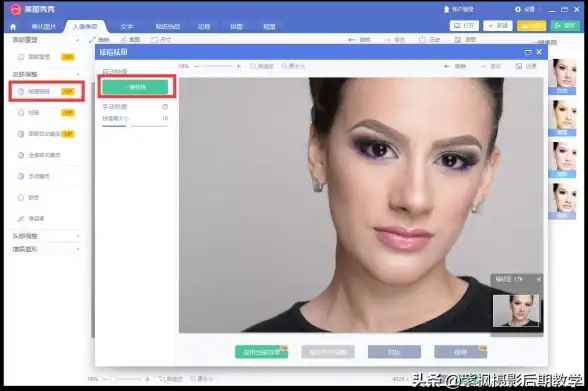Open the size tool in main toolbar
The width and height of the screenshot is (588, 391).
[161, 40]
